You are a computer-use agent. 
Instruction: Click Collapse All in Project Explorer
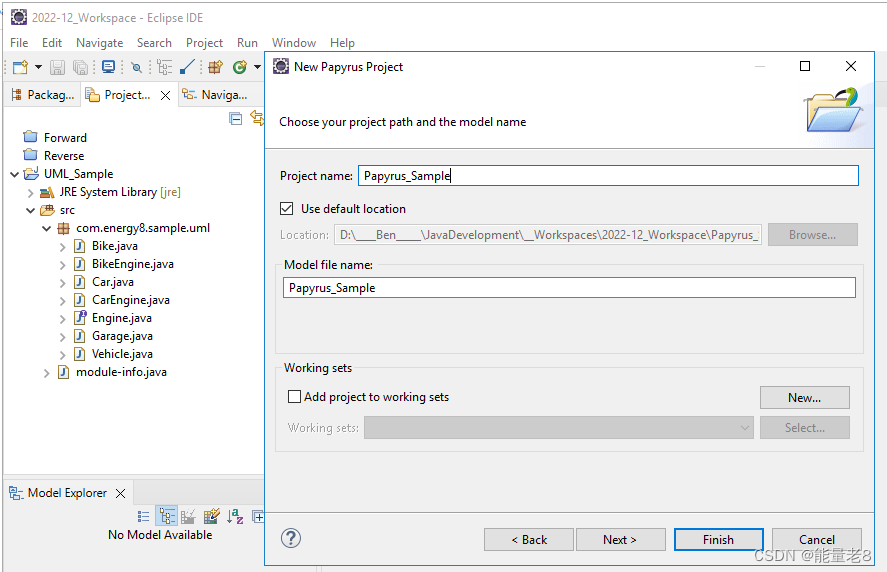tap(236, 118)
